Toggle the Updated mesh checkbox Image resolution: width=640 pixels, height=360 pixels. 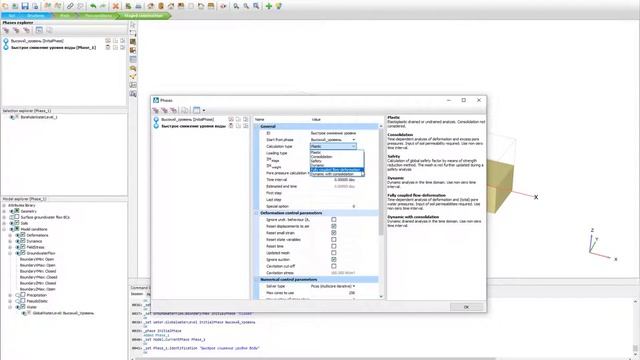(x=333, y=253)
